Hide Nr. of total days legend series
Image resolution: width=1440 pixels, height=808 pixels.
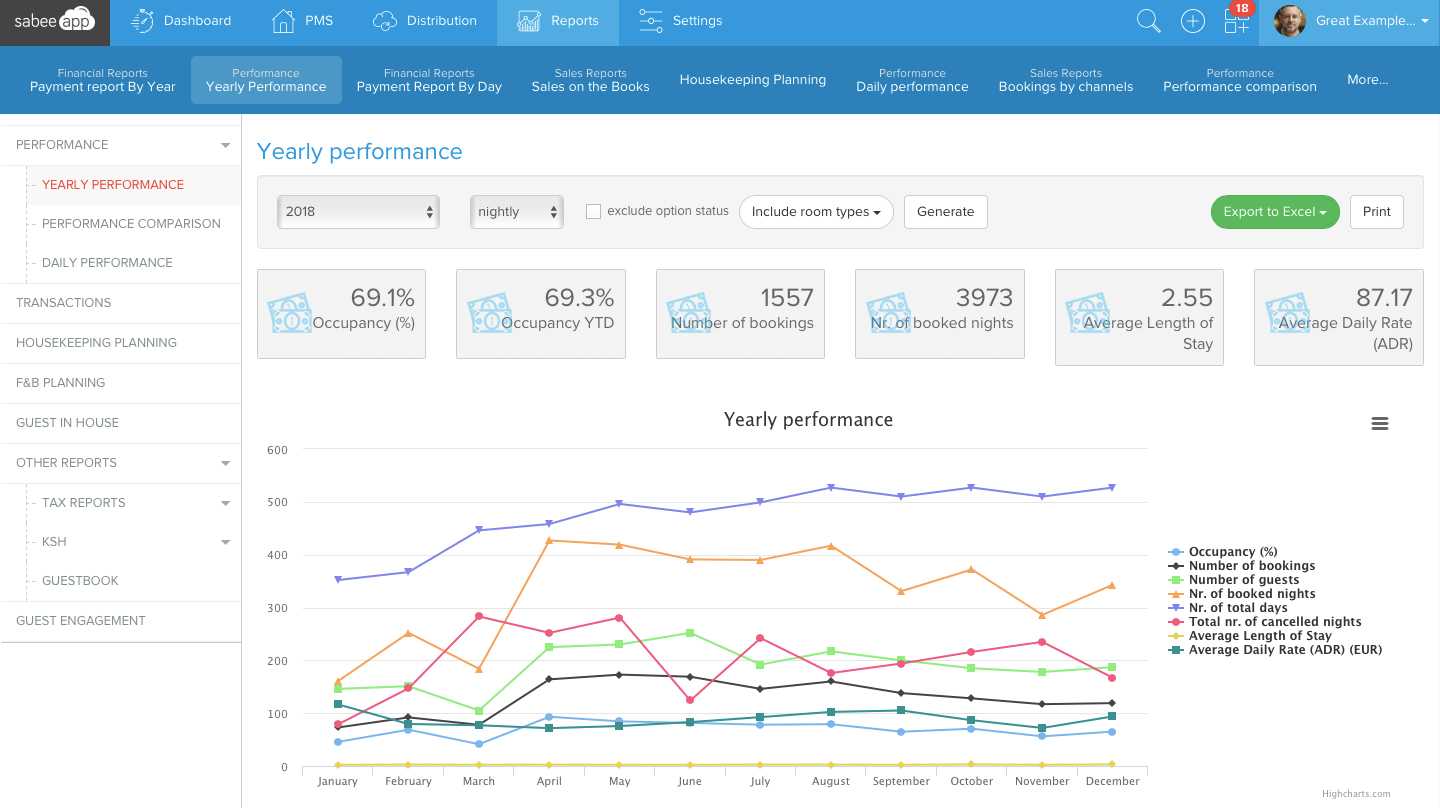click(x=1237, y=608)
